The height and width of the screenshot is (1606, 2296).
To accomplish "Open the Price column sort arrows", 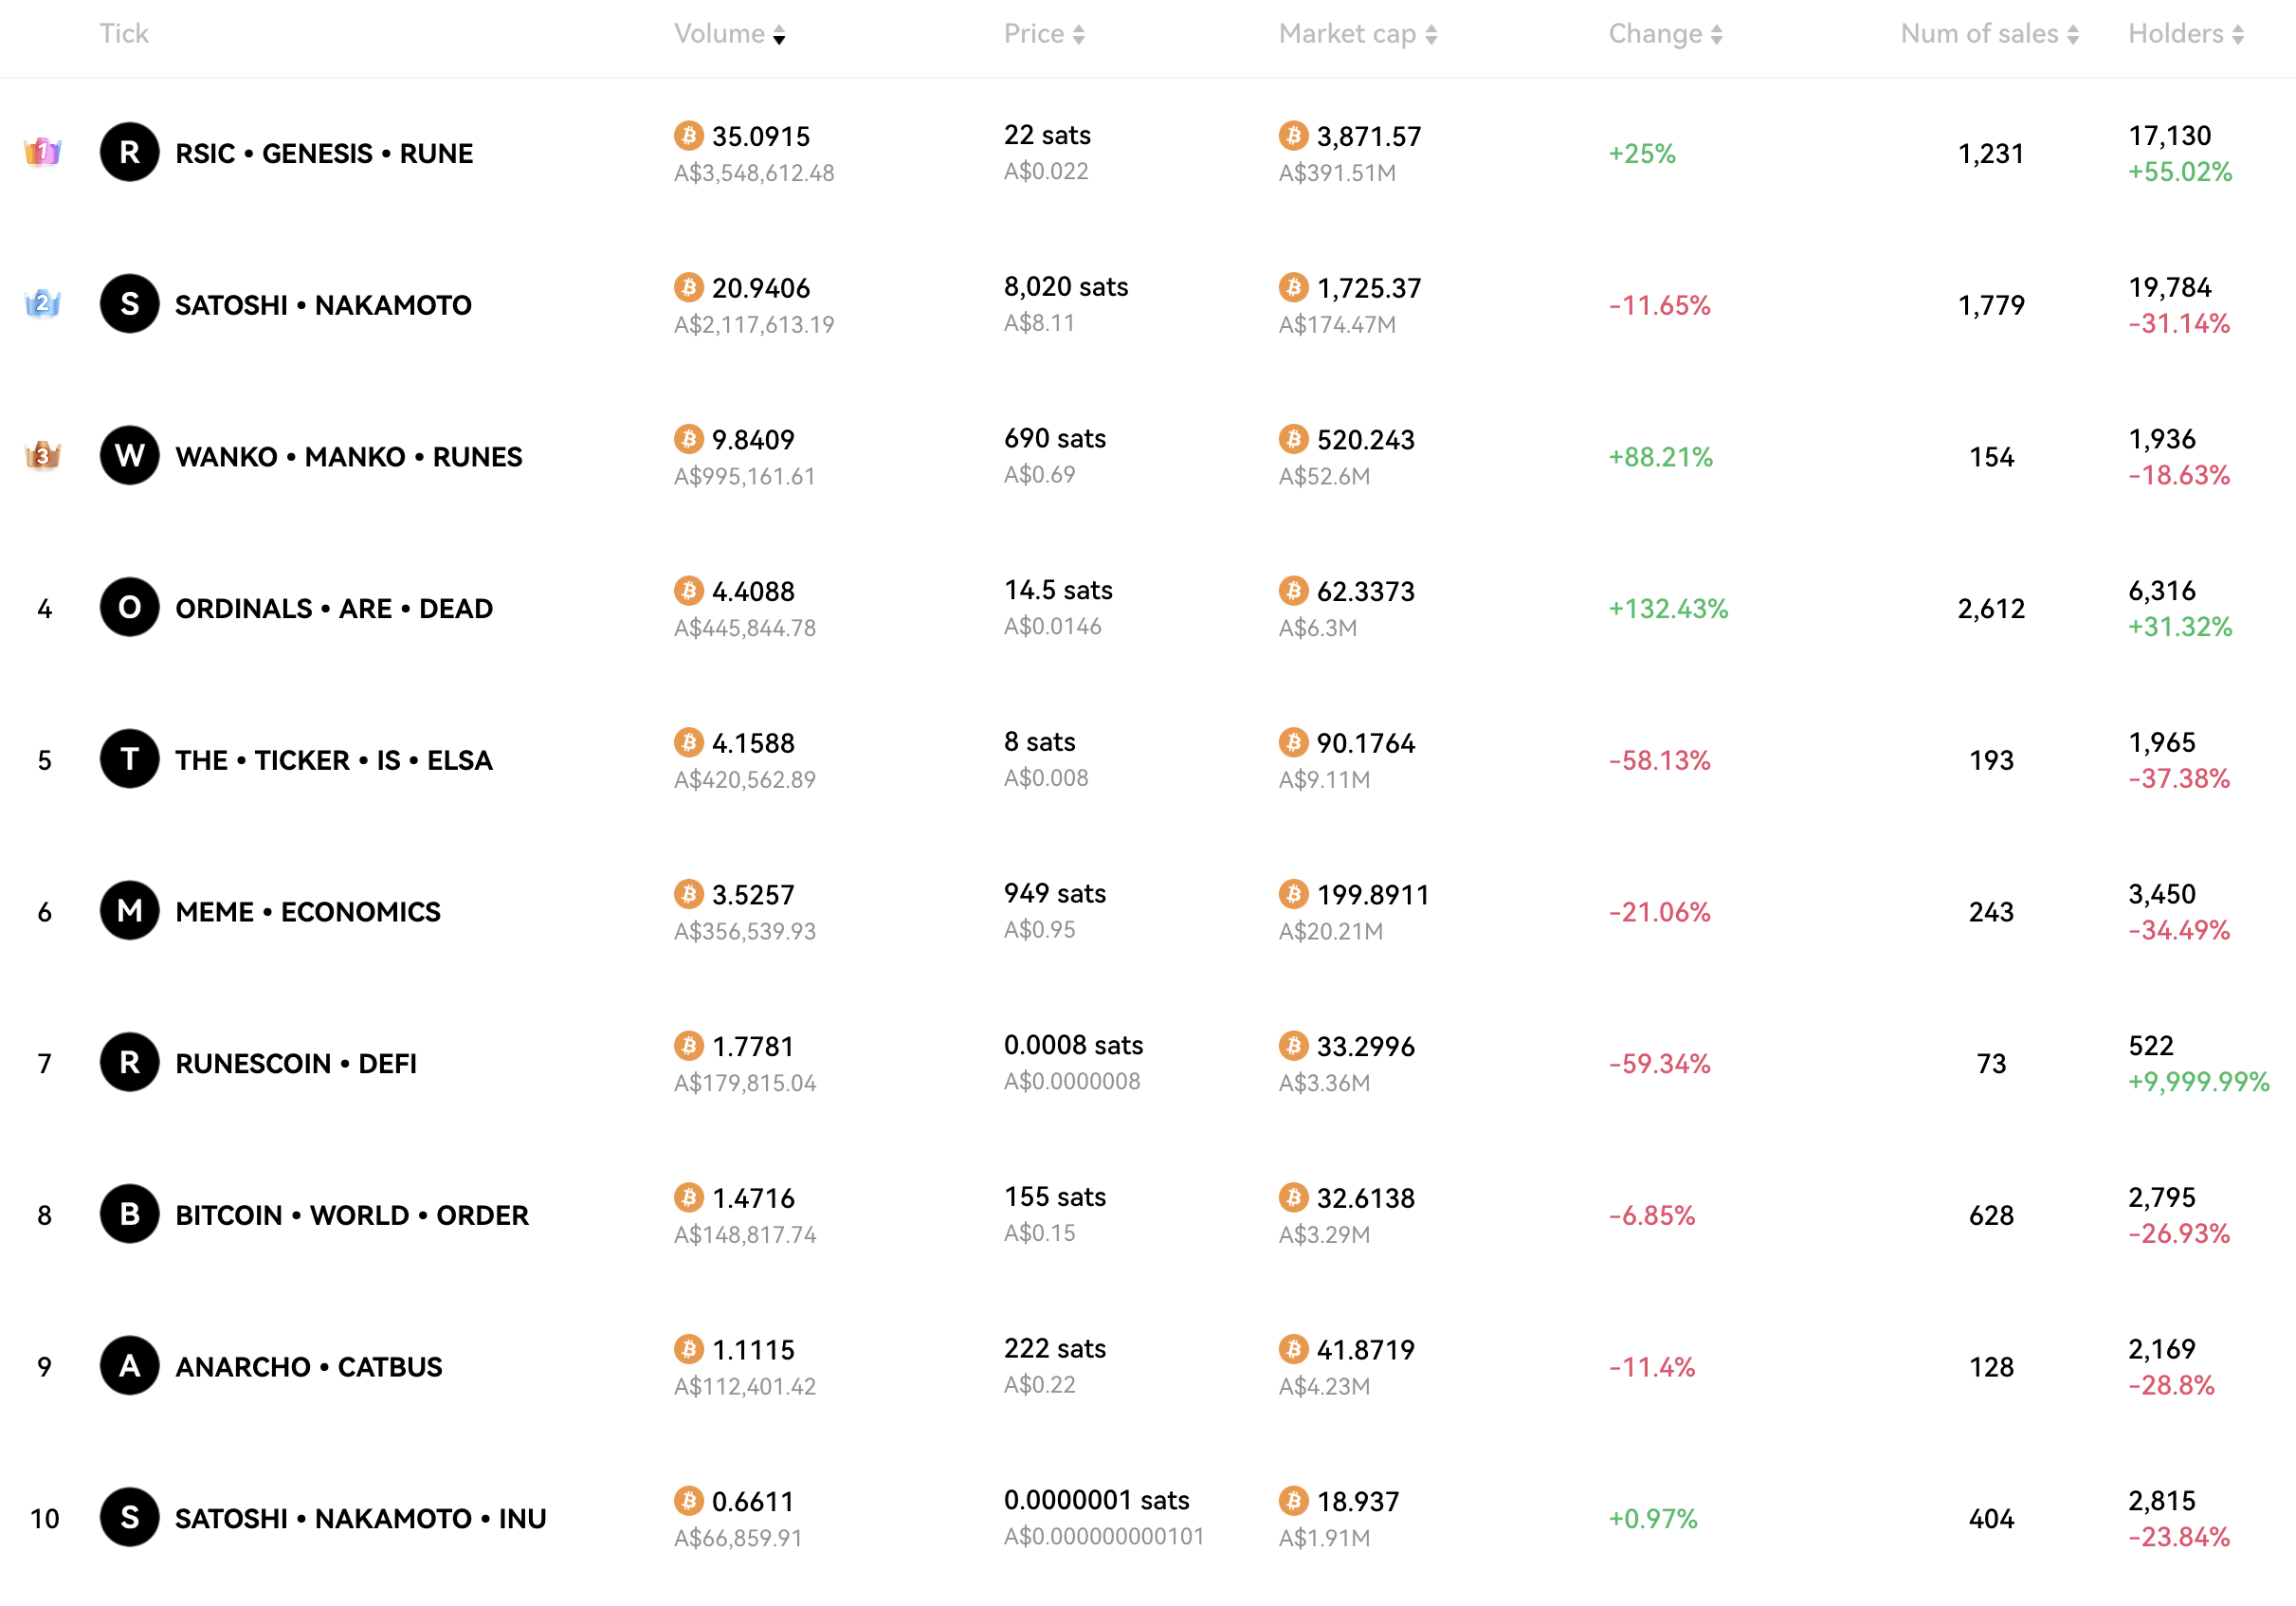I will [x=1078, y=33].
